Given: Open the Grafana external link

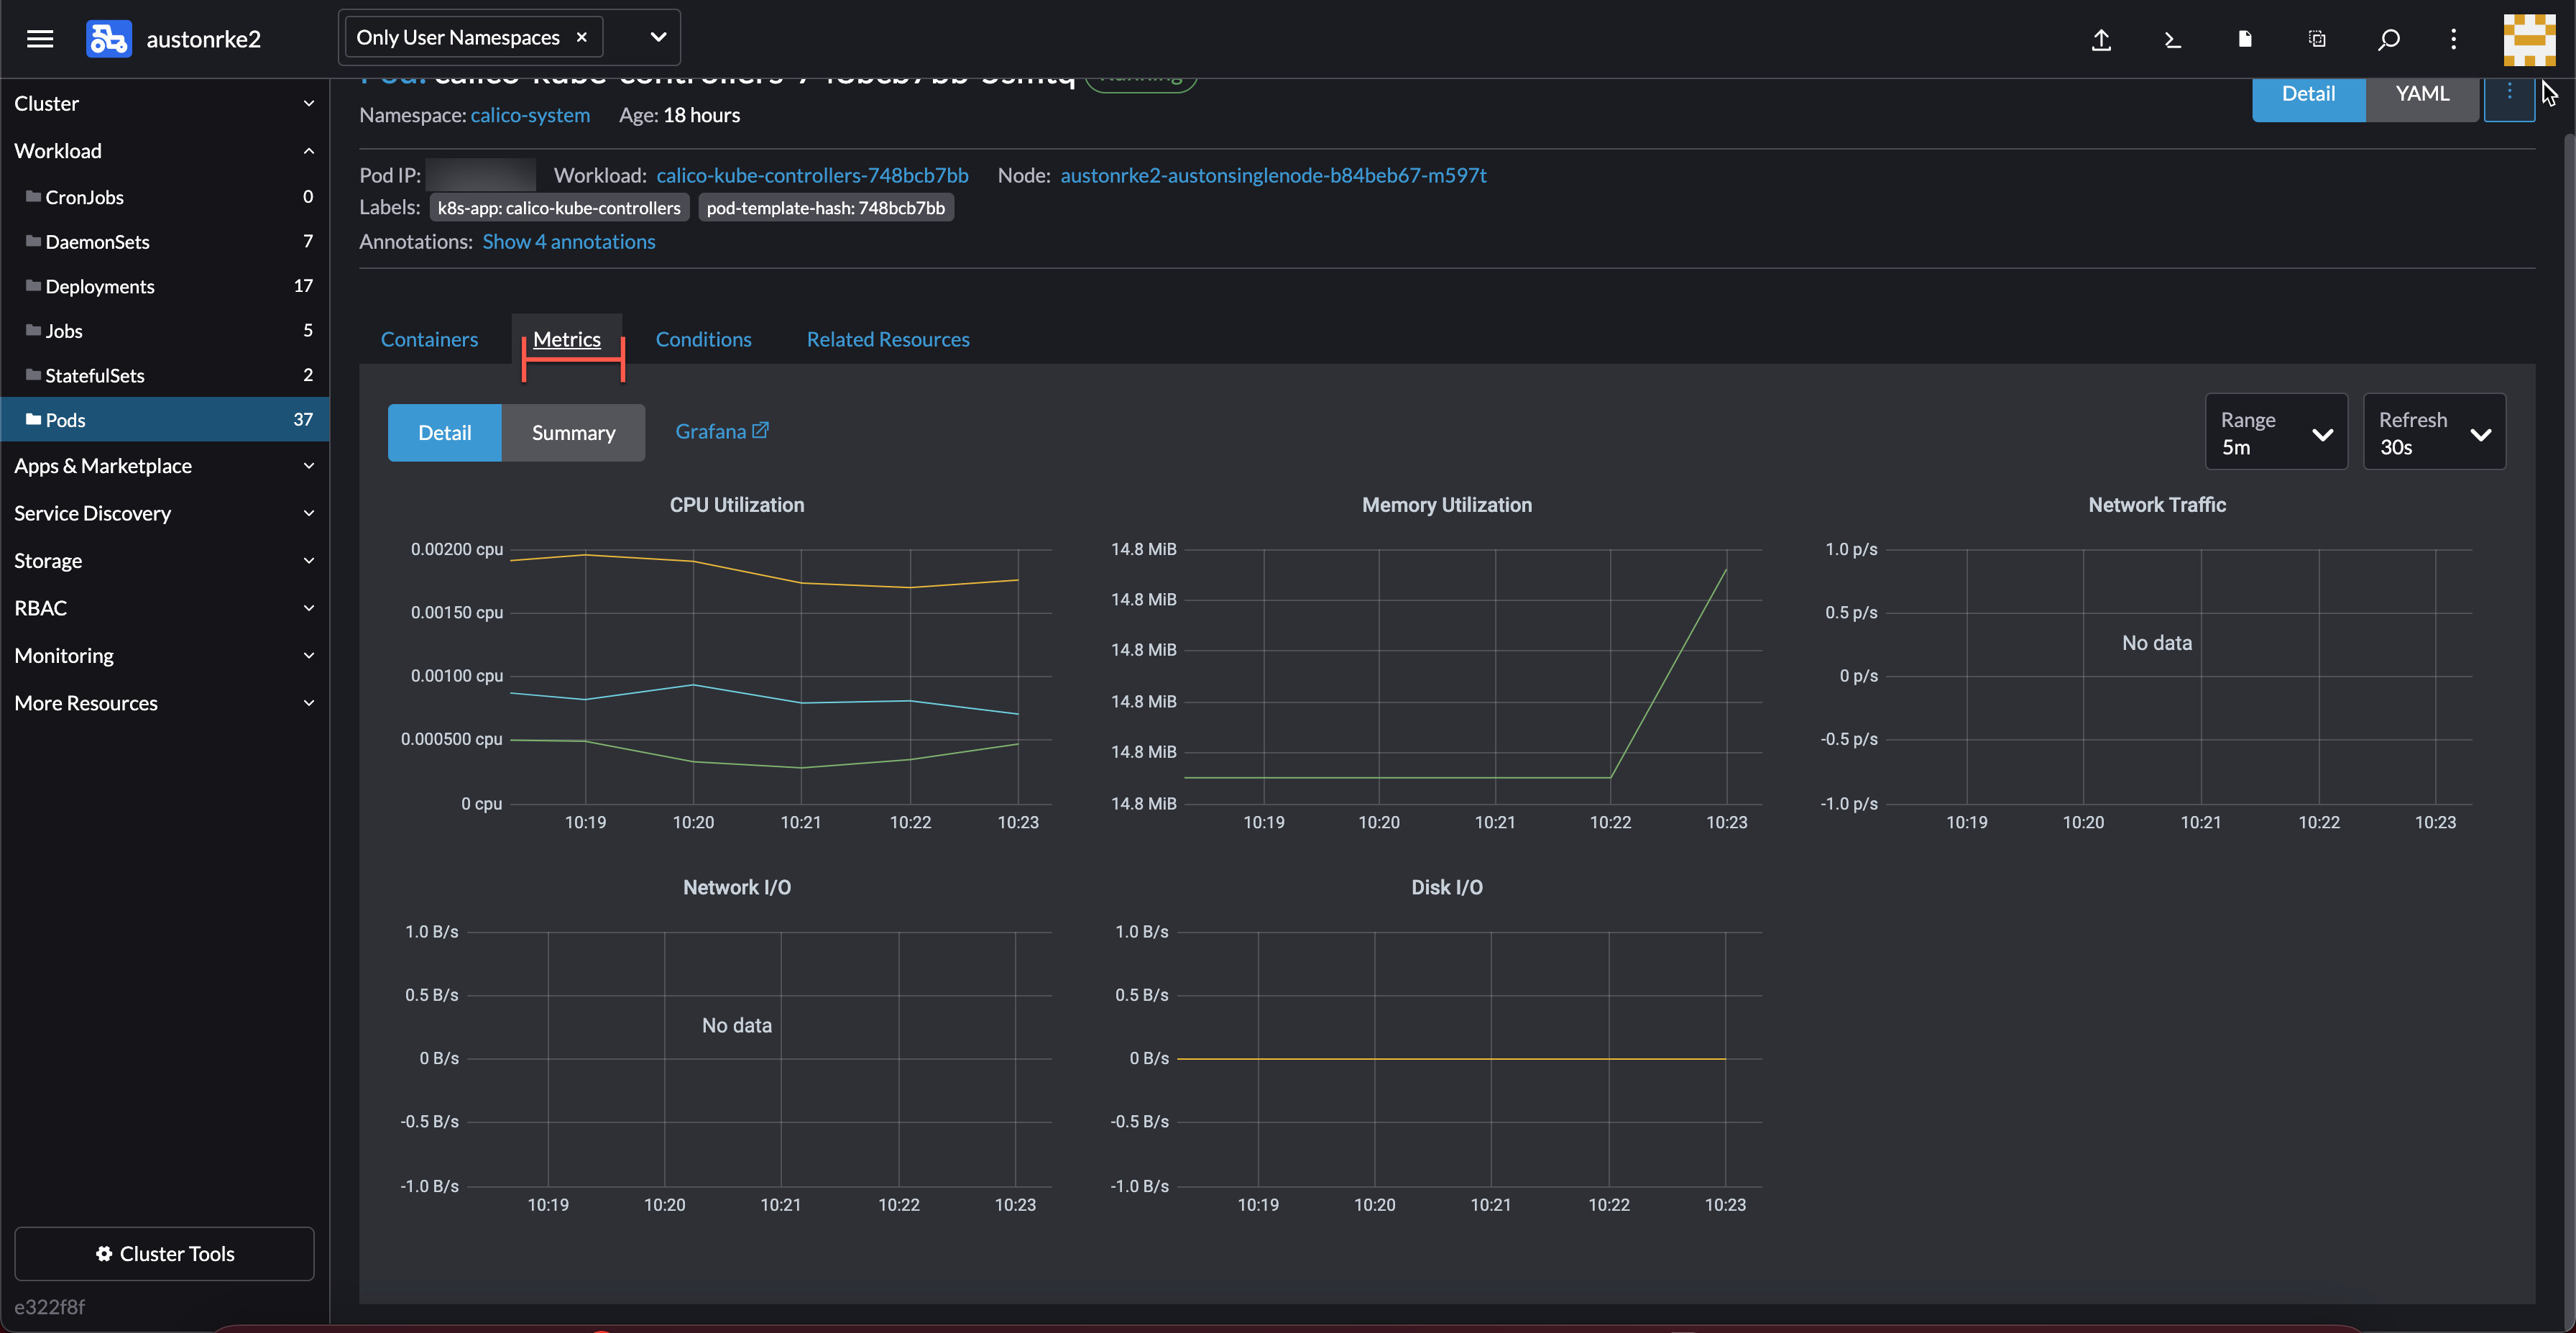Looking at the screenshot, I should tap(722, 431).
